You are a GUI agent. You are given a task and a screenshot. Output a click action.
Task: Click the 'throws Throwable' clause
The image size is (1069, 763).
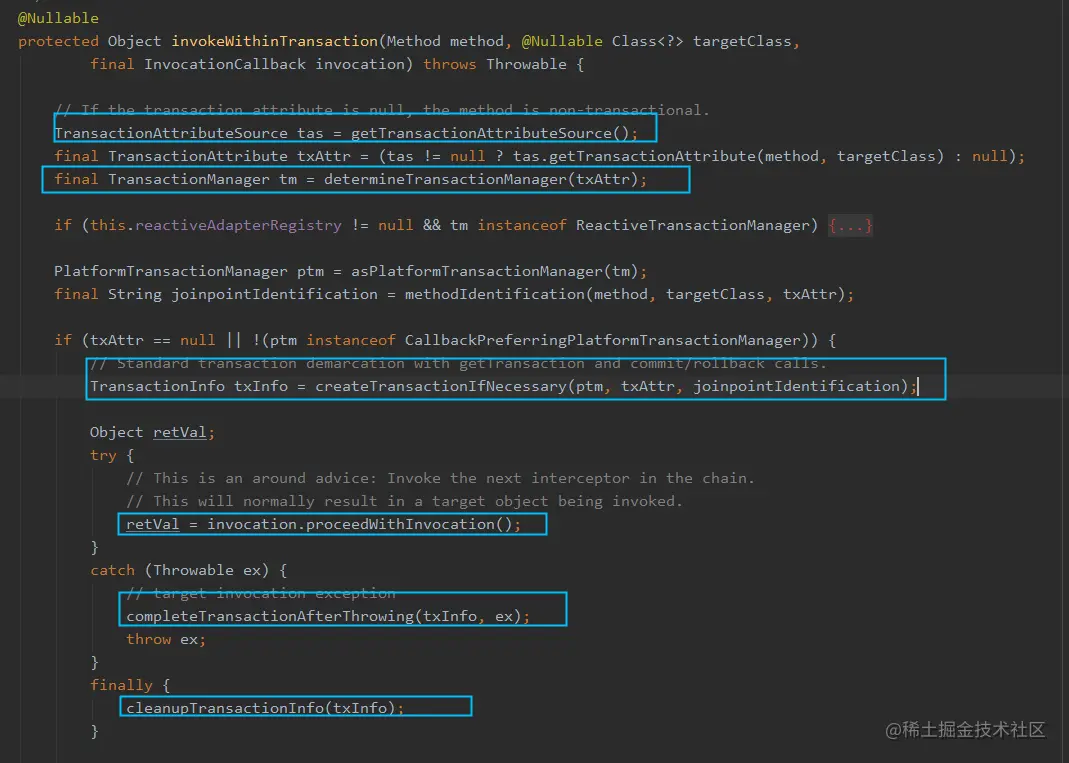pos(495,64)
